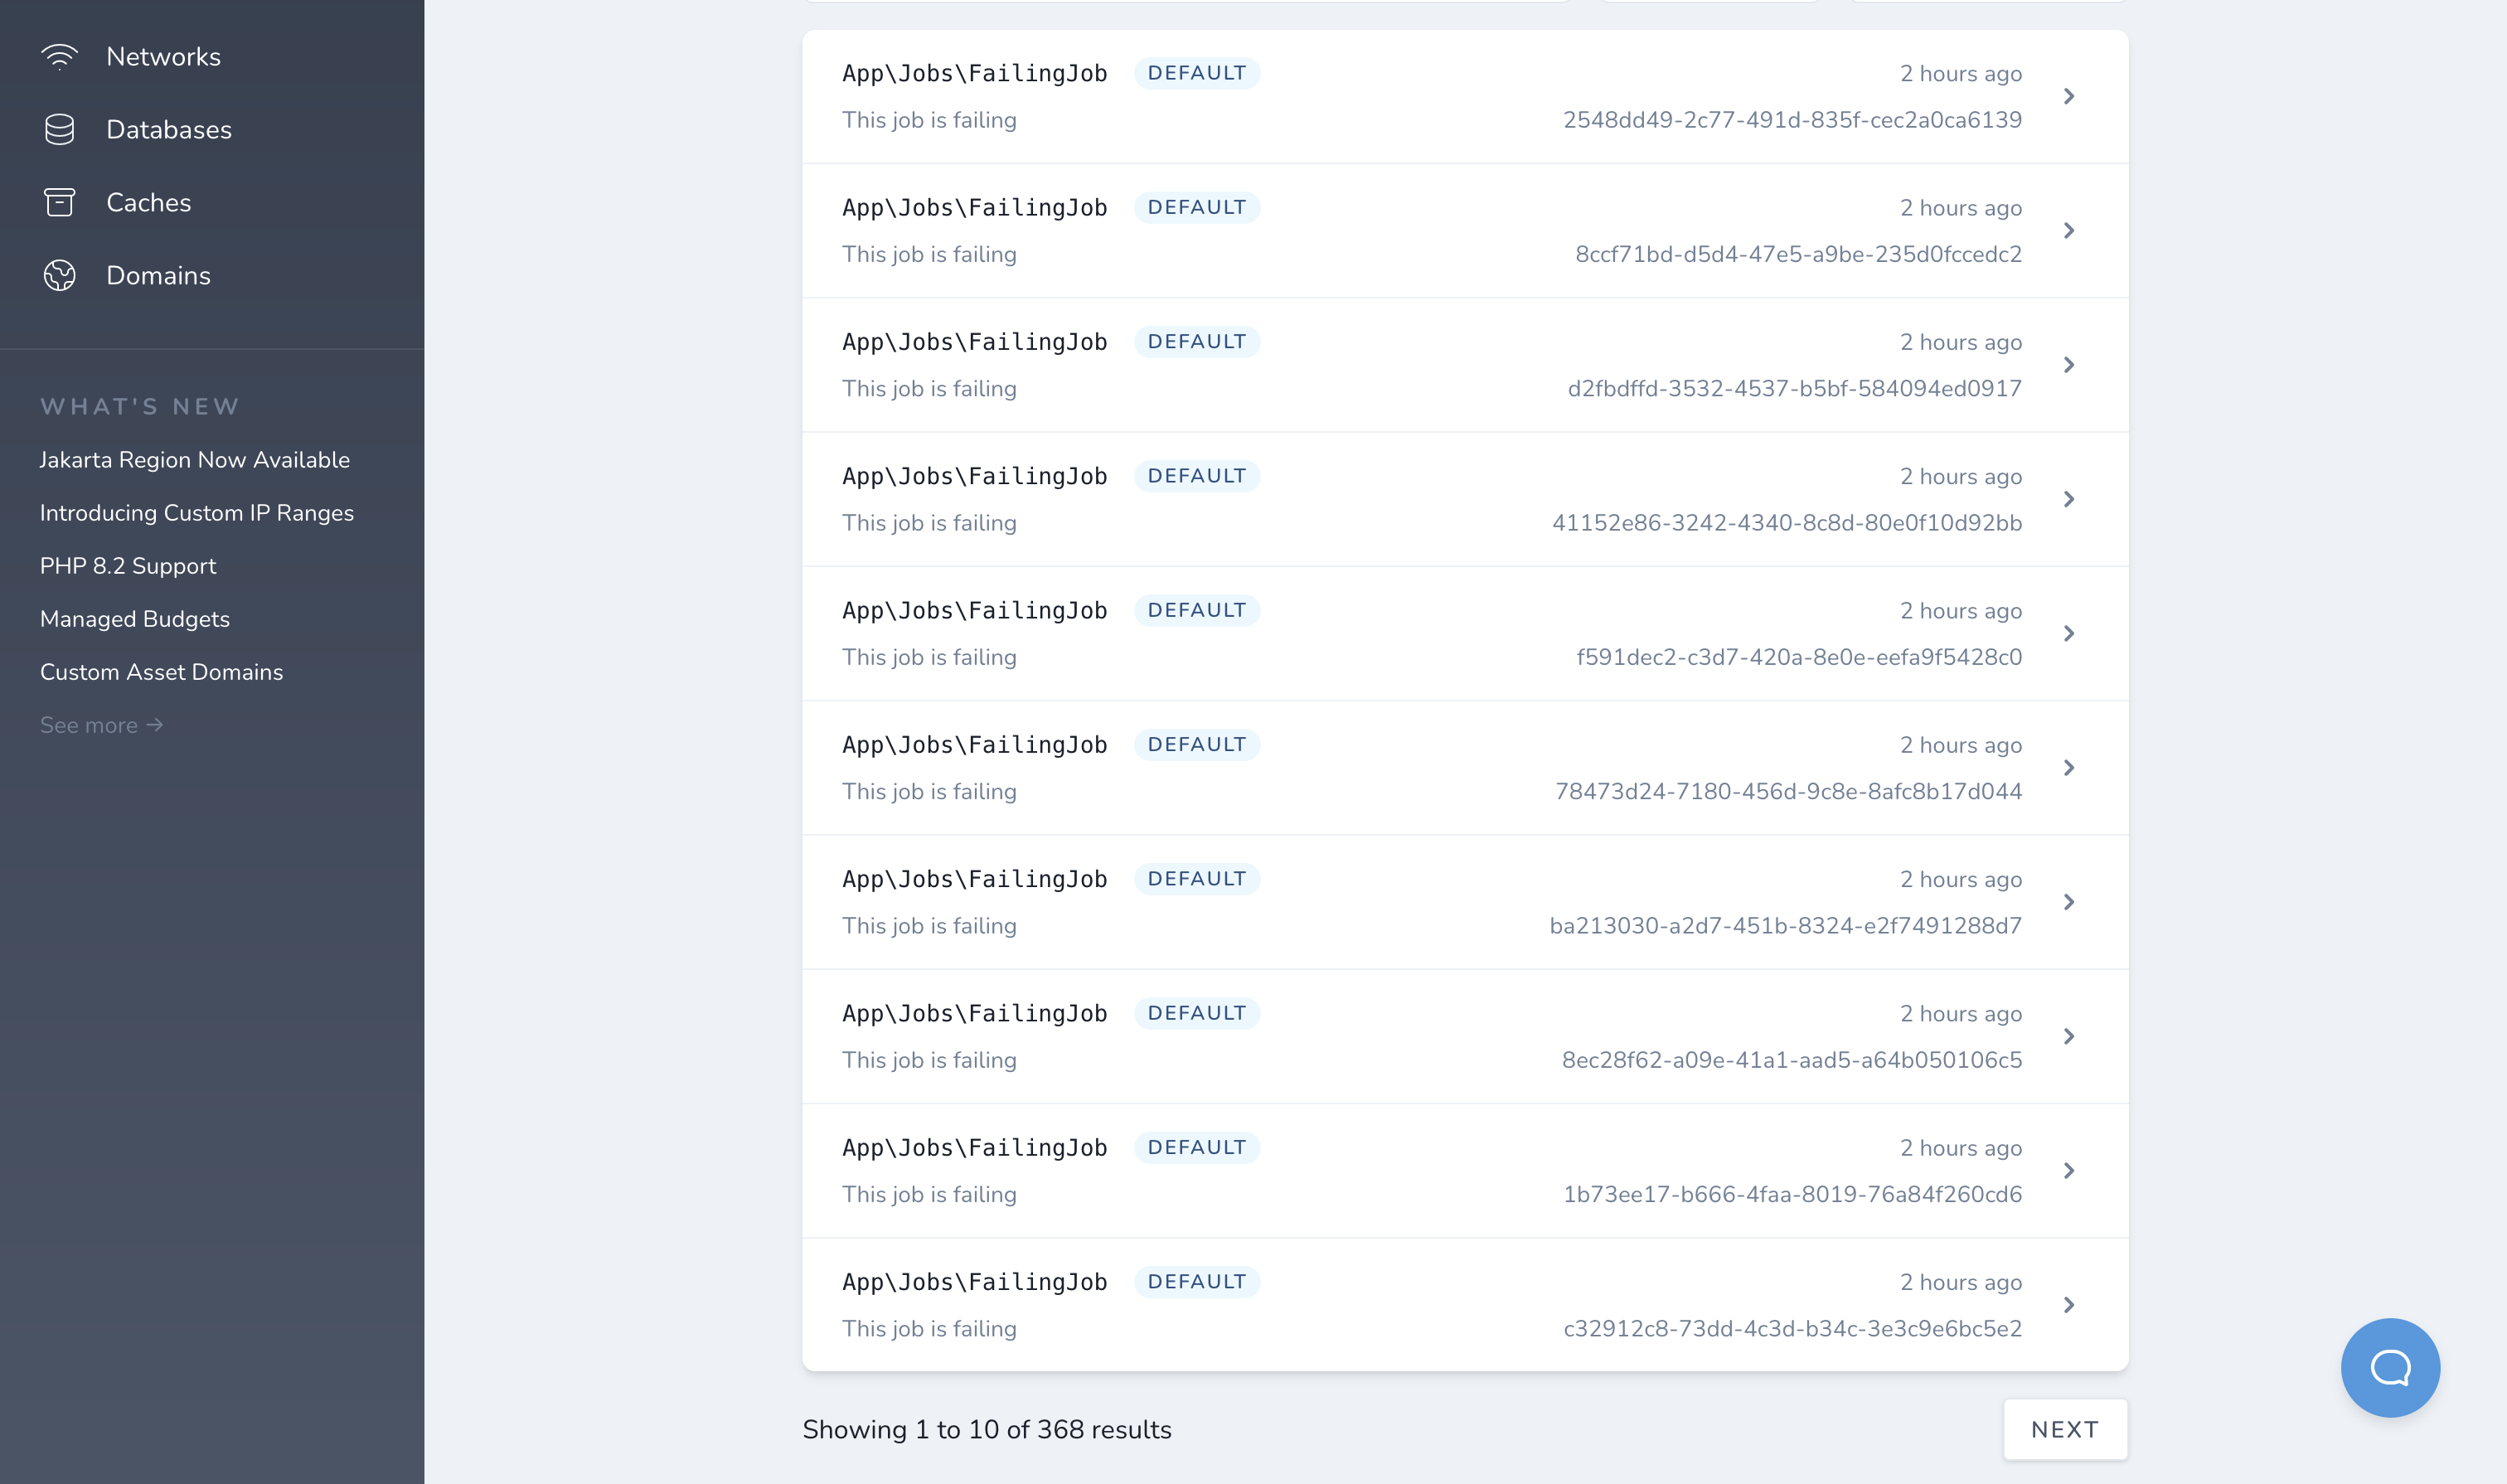
Task: Click the Databases cylinder icon
Action: click(x=60, y=130)
